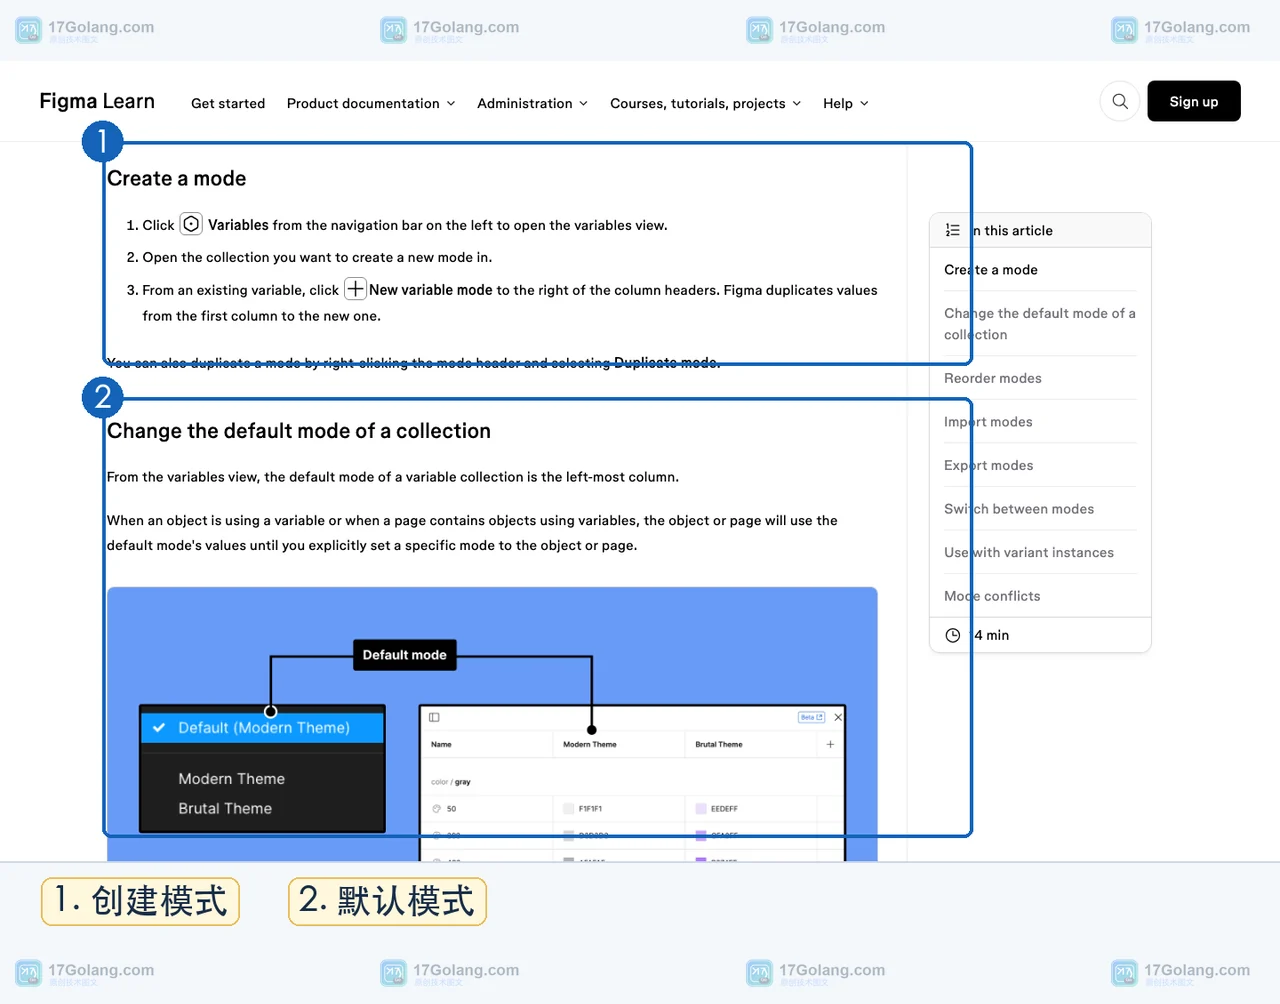Image resolution: width=1280 pixels, height=1004 pixels.
Task: Click the bold Variables word in step 1
Action: pyautogui.click(x=238, y=225)
